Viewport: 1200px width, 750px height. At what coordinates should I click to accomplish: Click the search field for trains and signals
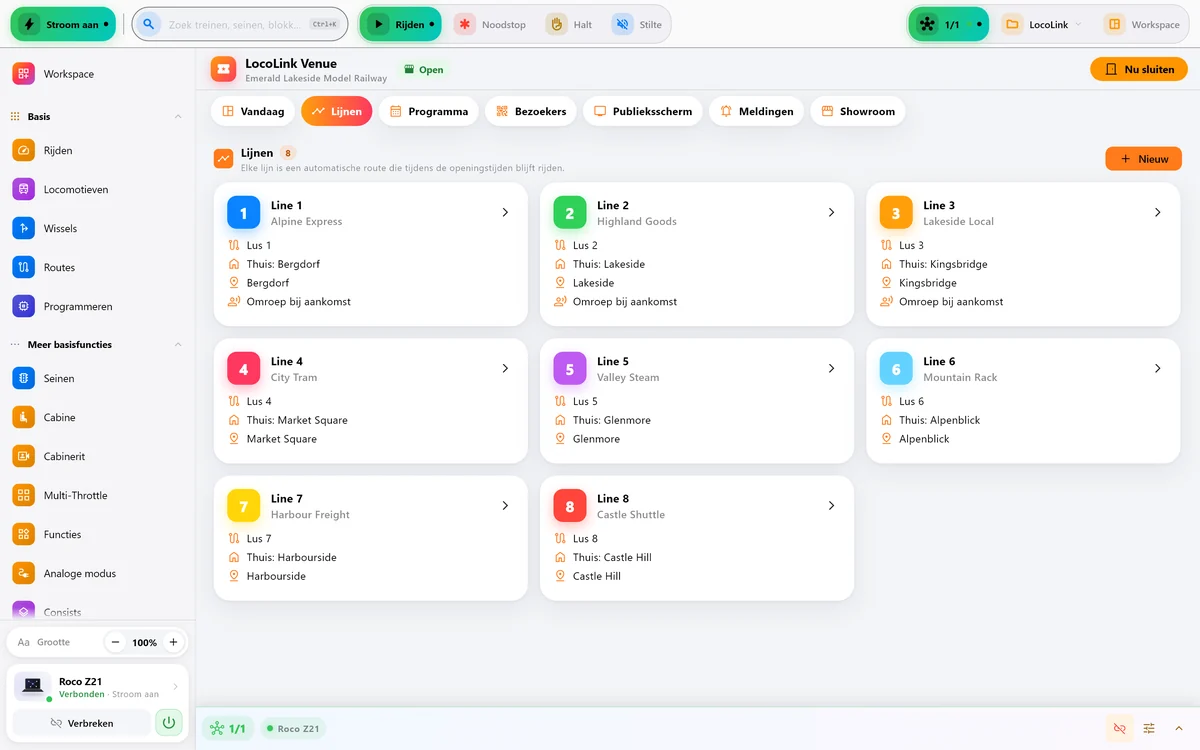click(x=240, y=24)
